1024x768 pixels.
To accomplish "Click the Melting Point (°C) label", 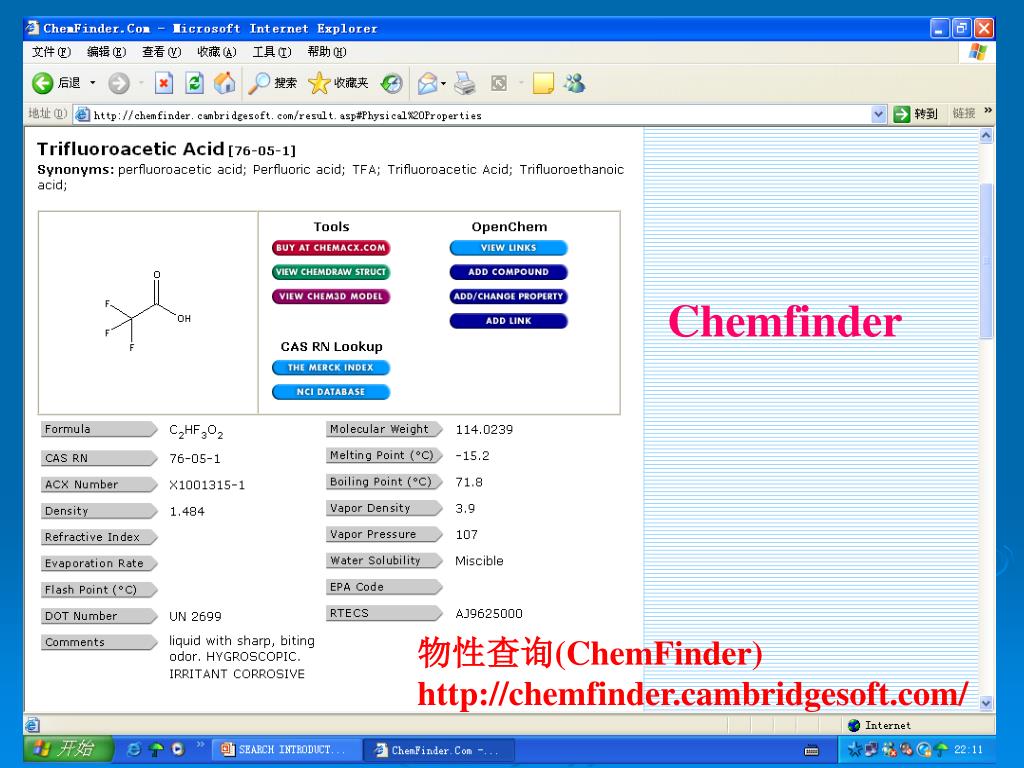I will (x=384, y=455).
